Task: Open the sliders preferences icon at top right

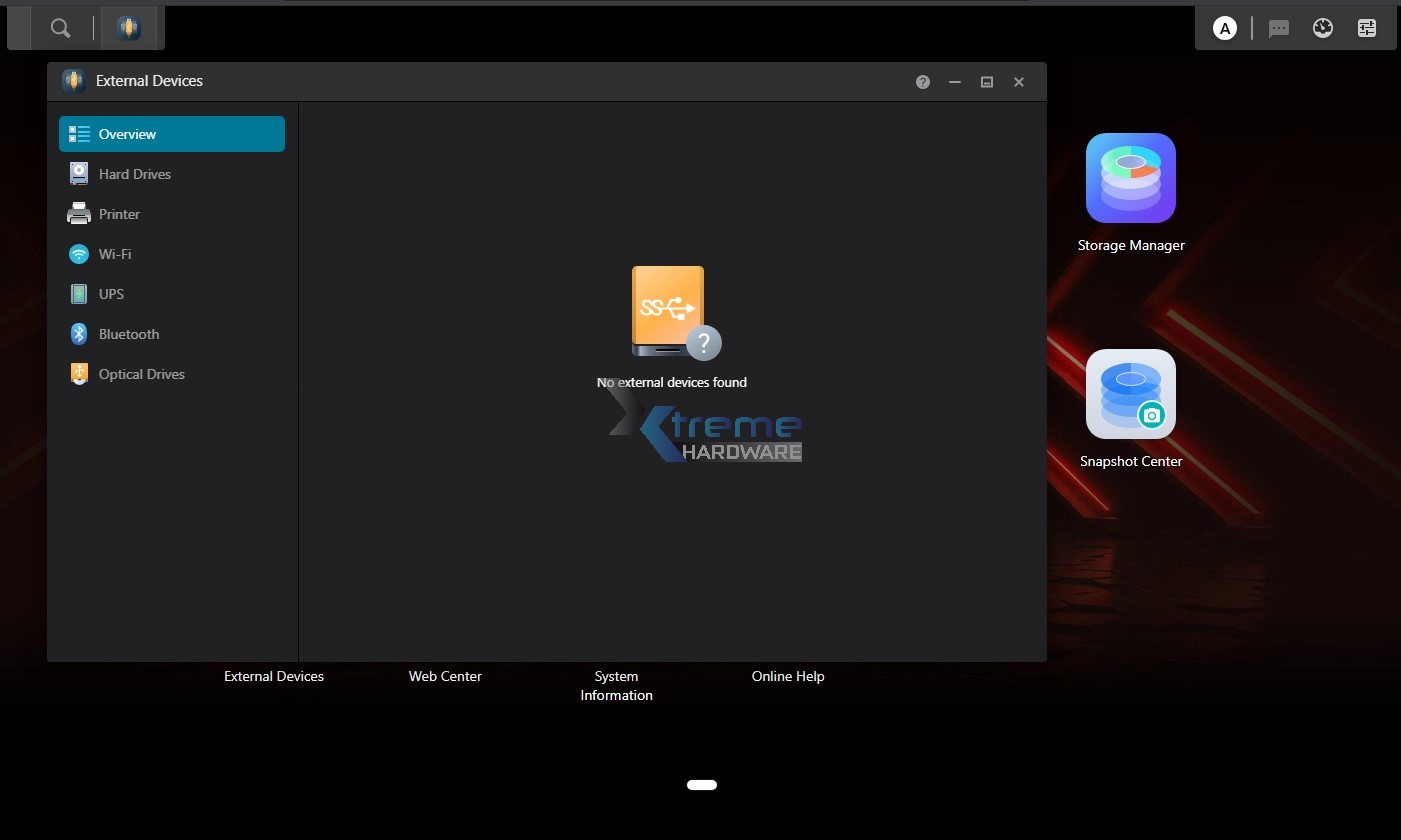Action: coord(1367,28)
